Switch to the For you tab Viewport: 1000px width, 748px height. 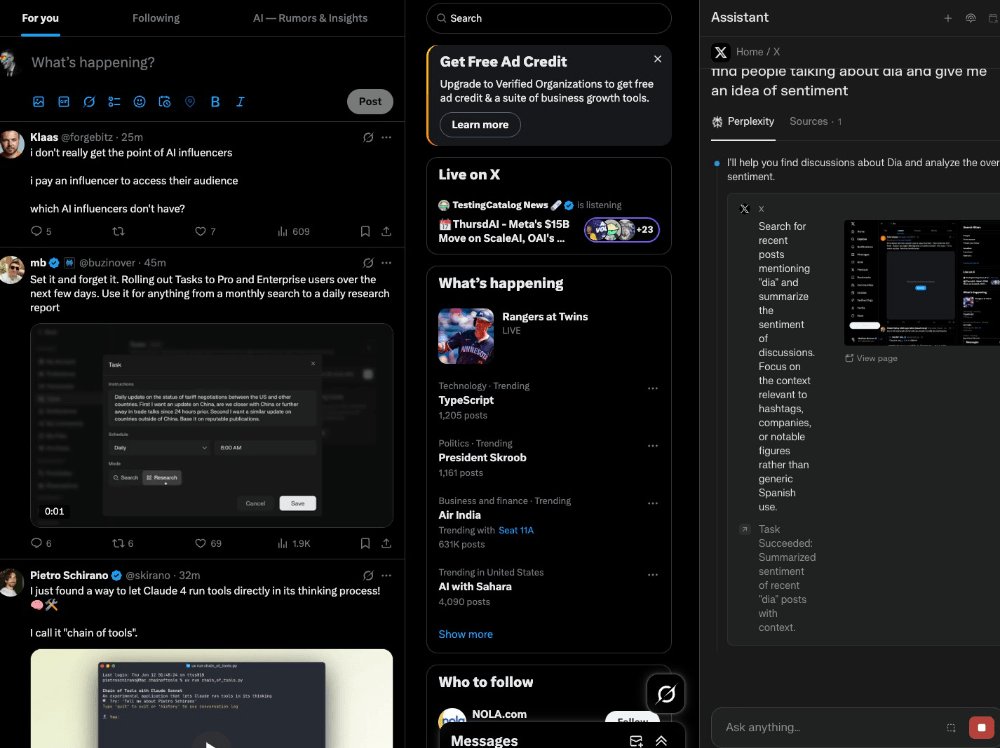click(40, 18)
